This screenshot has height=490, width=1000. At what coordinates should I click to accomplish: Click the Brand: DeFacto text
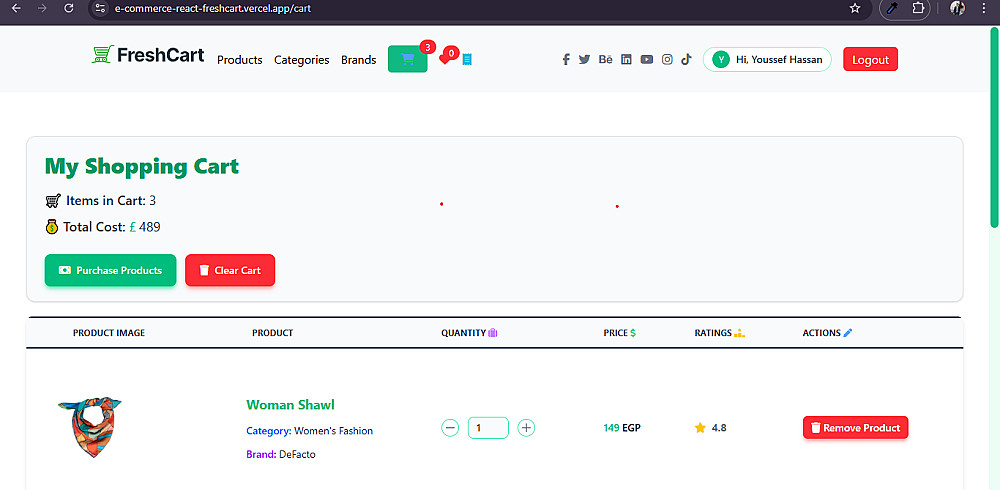pyautogui.click(x=281, y=454)
